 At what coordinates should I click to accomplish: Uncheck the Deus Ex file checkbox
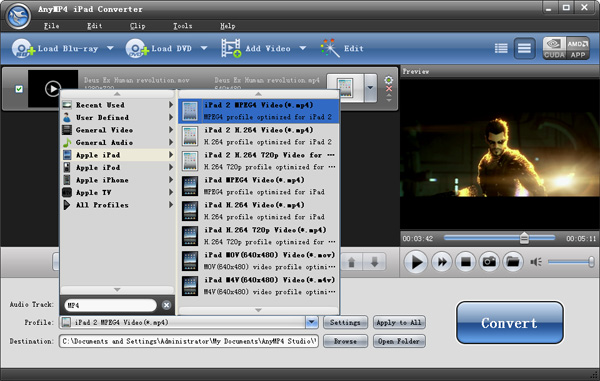coord(19,89)
